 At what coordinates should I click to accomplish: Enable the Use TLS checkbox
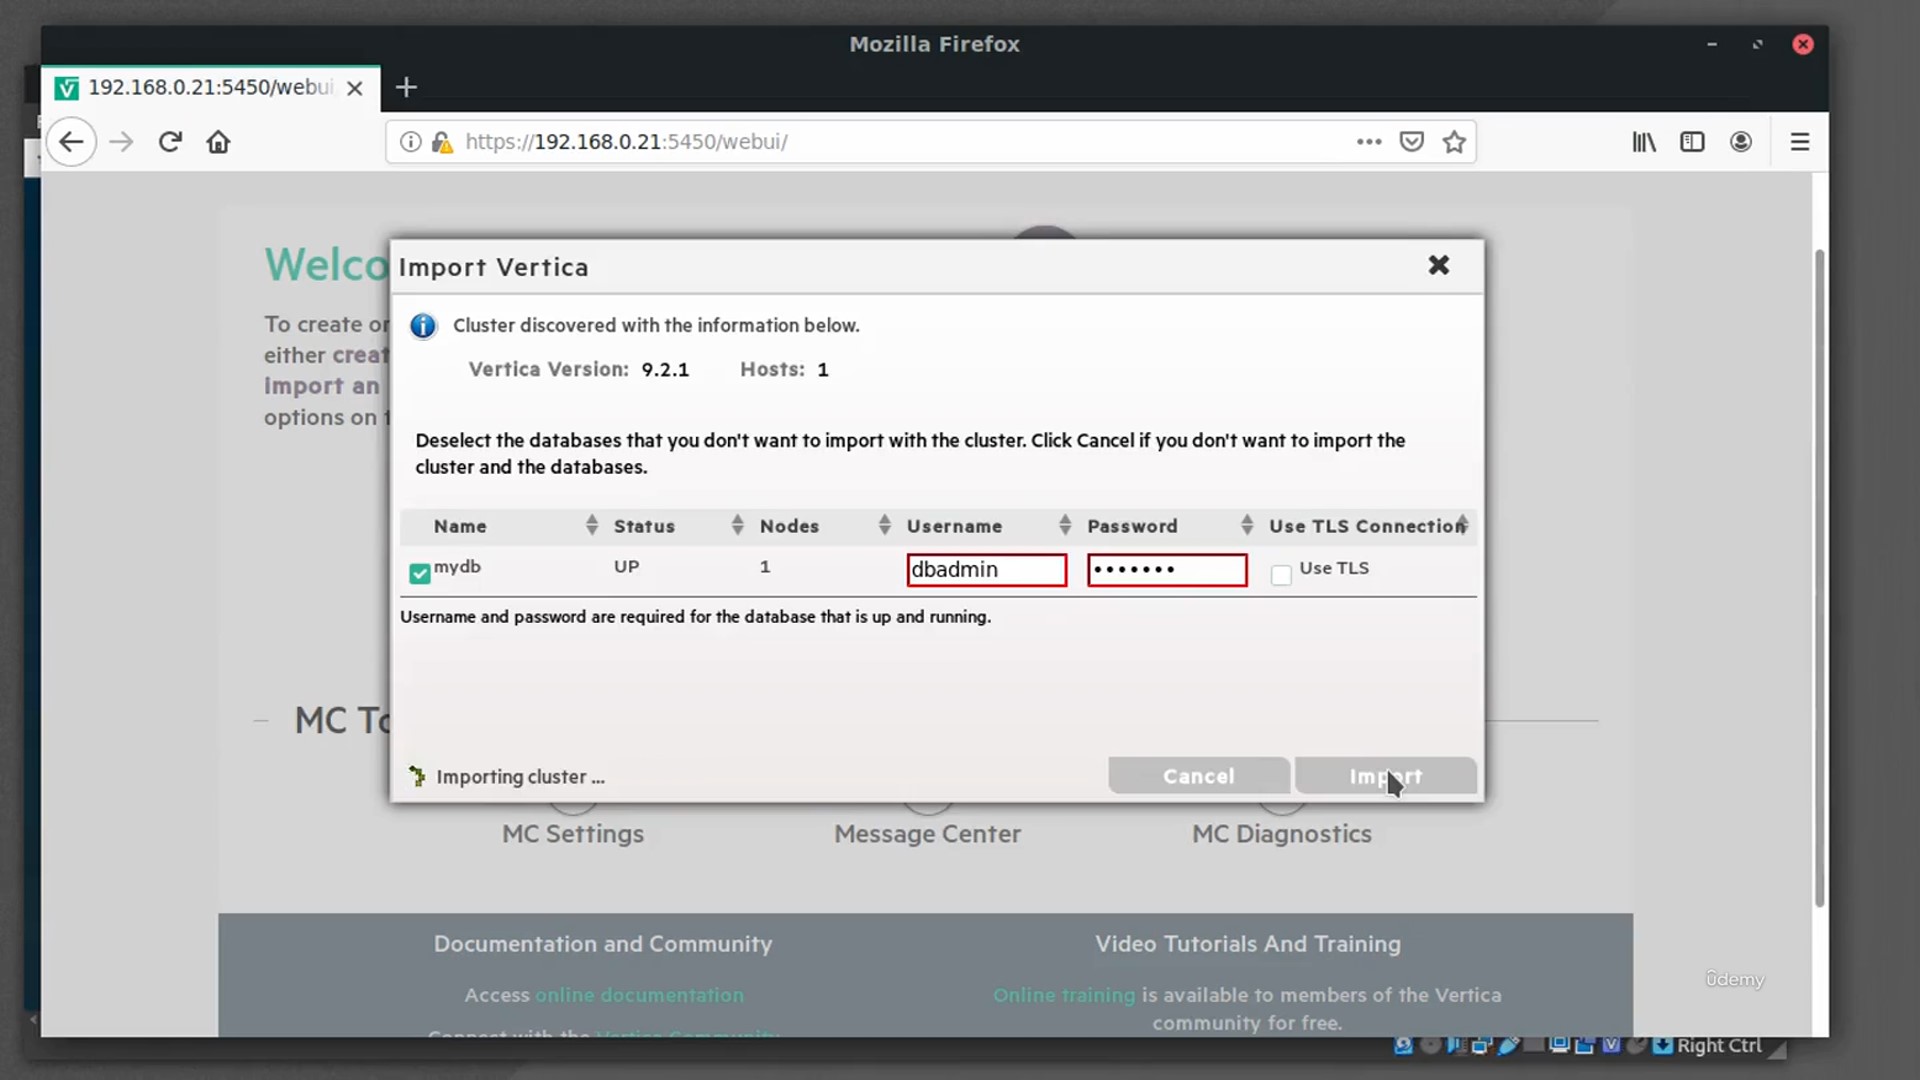pos(1281,575)
